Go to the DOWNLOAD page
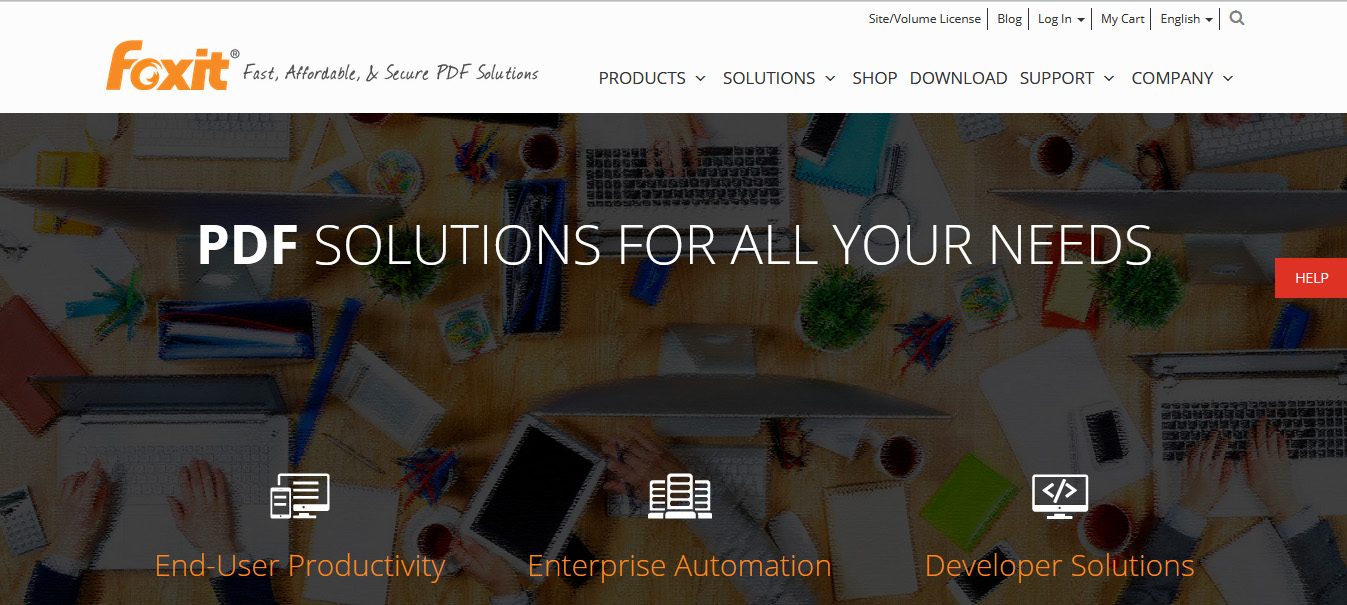1347x605 pixels. coord(958,78)
